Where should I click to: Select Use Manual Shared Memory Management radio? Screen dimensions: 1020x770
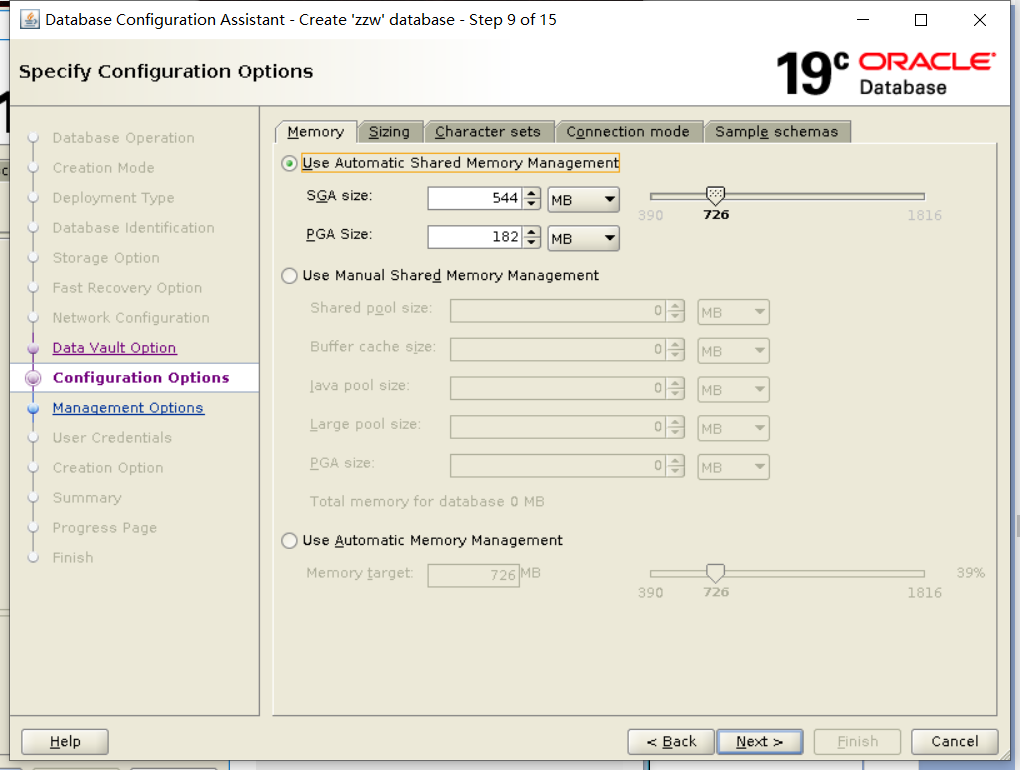coord(289,276)
